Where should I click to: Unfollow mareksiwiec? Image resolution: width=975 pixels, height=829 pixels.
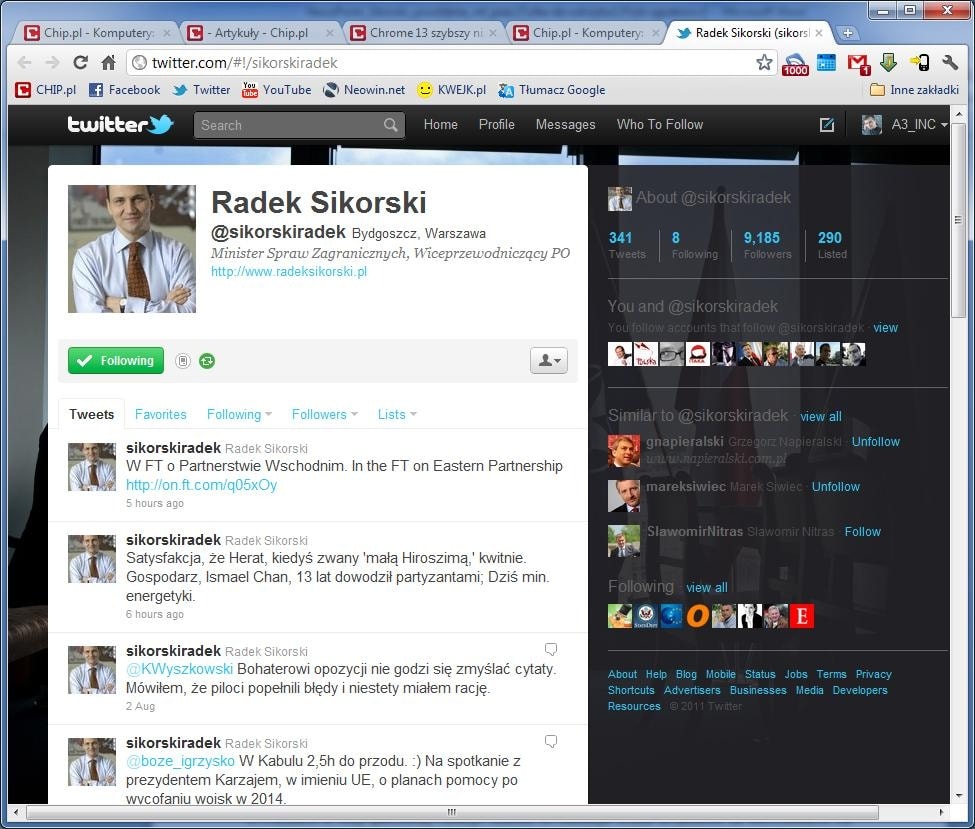pyautogui.click(x=836, y=486)
